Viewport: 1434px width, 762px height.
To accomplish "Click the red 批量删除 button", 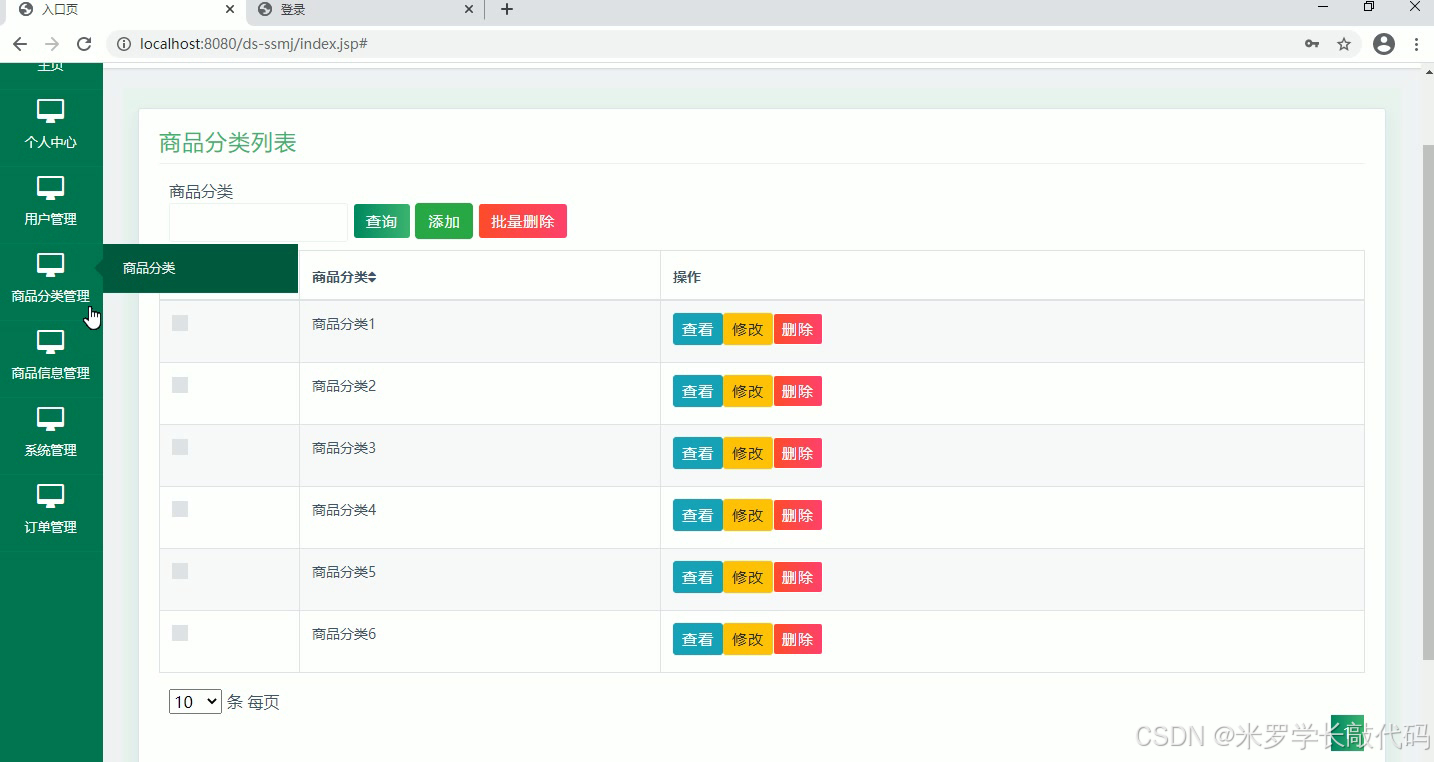I will tap(523, 221).
